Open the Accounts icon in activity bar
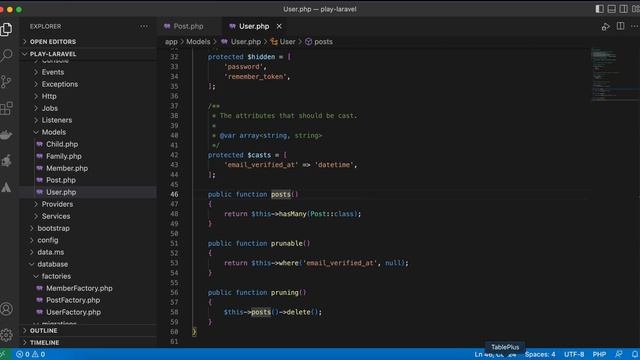Viewport: 640px width, 360px height. click(7, 309)
